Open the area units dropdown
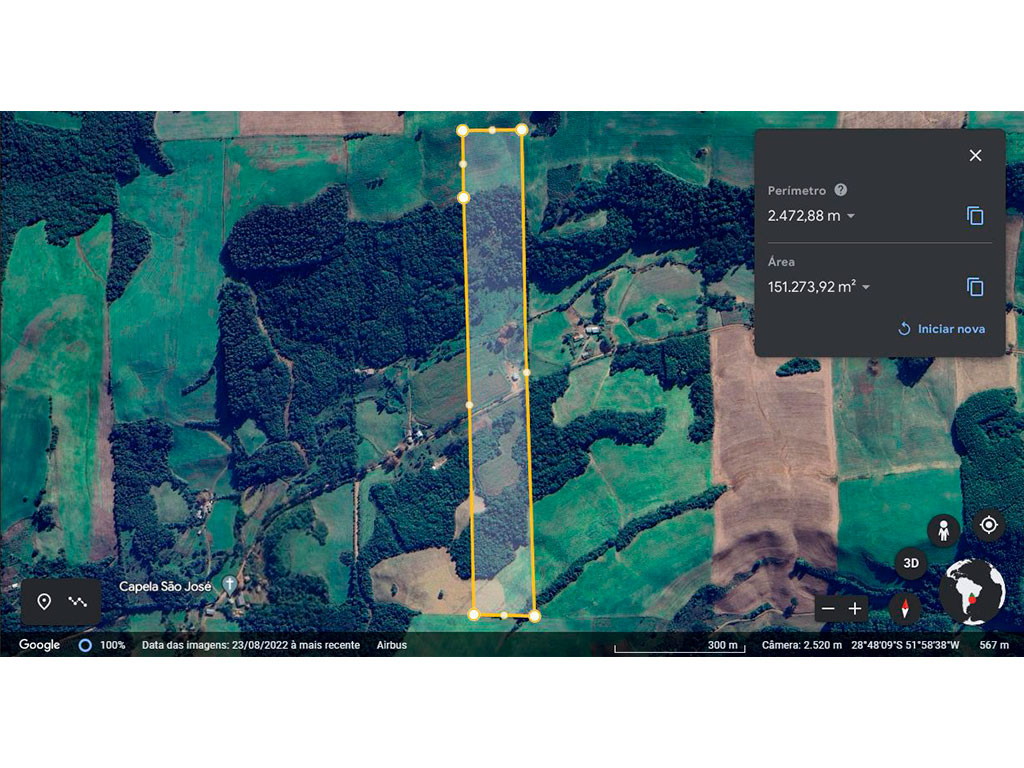Screen dimensions: 1024x768 coord(866,288)
